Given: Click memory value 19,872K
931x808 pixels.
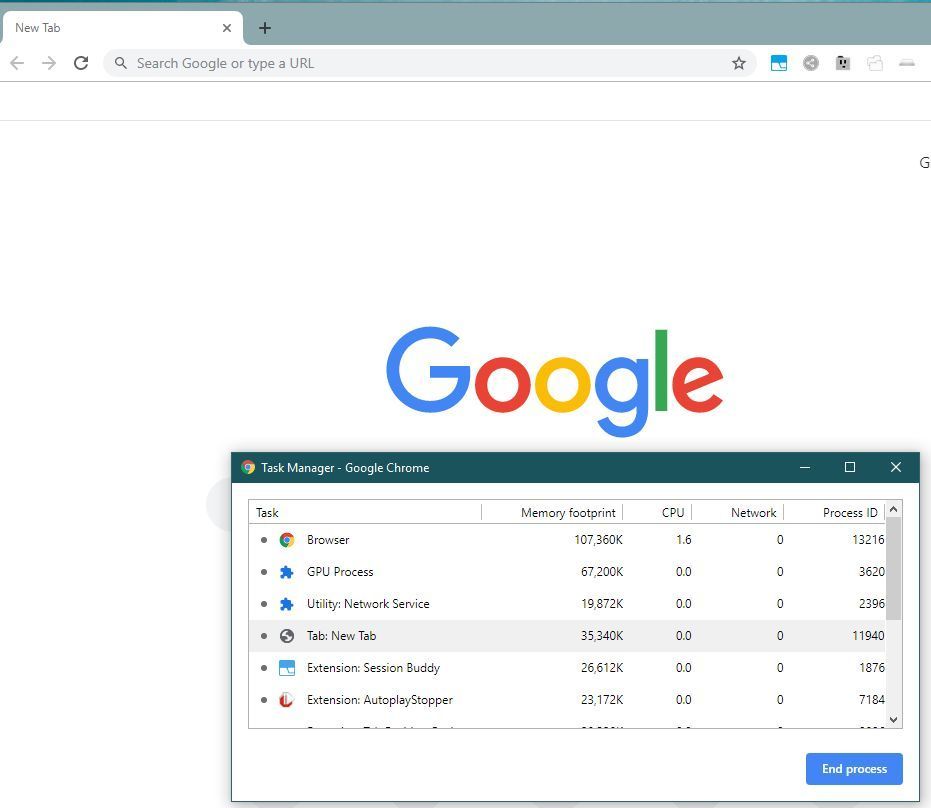Looking at the screenshot, I should (x=601, y=604).
